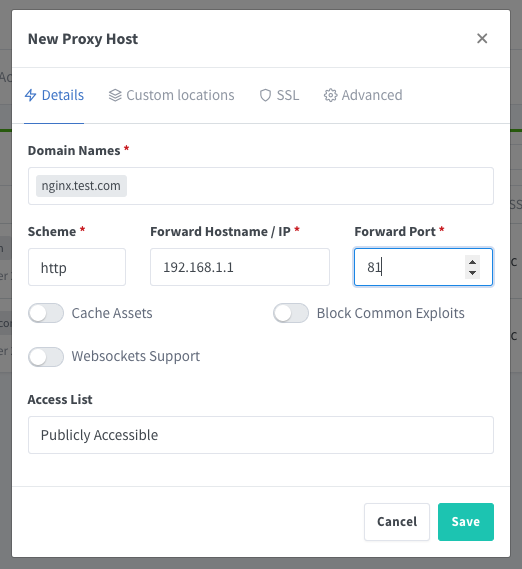Click the Forward Hostname / IP label
The image size is (522, 569).
pos(220,232)
